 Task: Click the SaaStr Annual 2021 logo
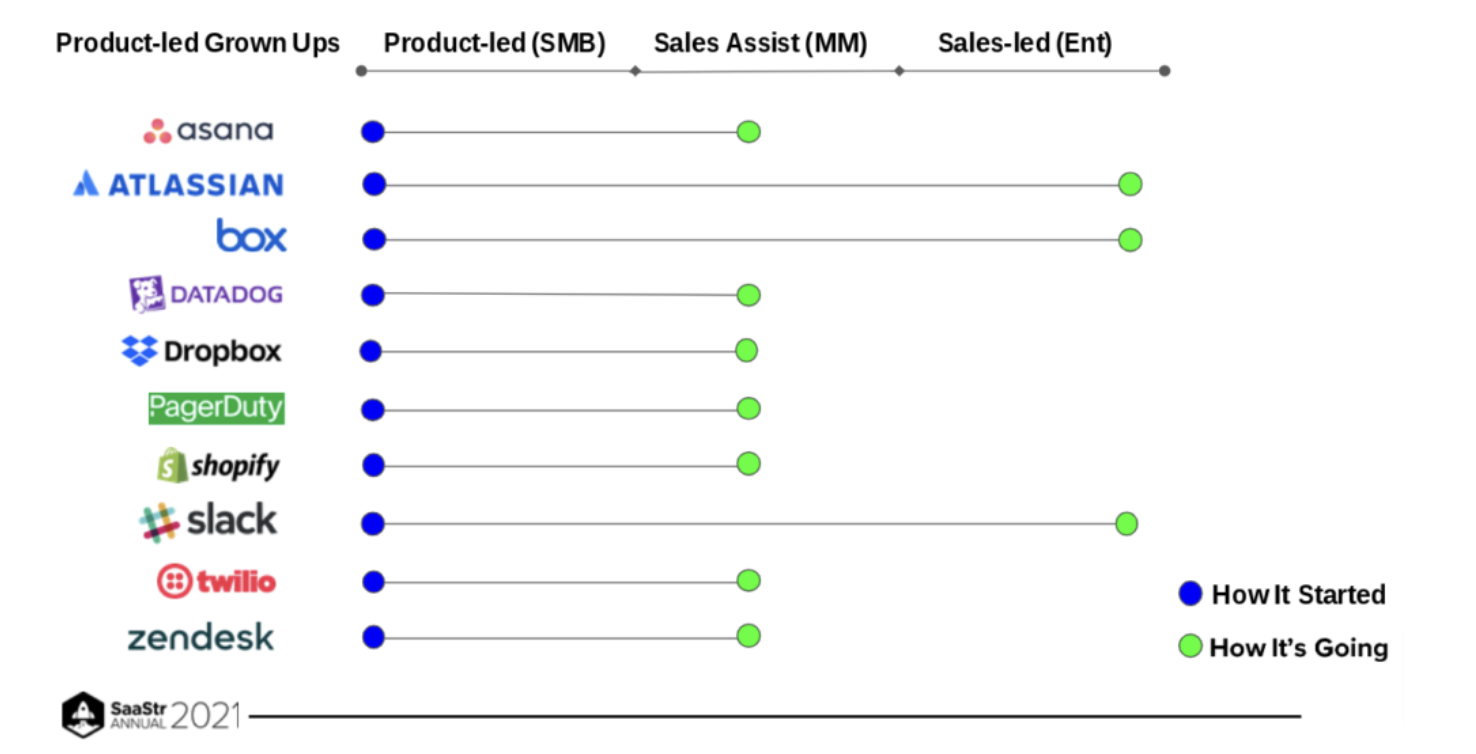tap(151, 713)
